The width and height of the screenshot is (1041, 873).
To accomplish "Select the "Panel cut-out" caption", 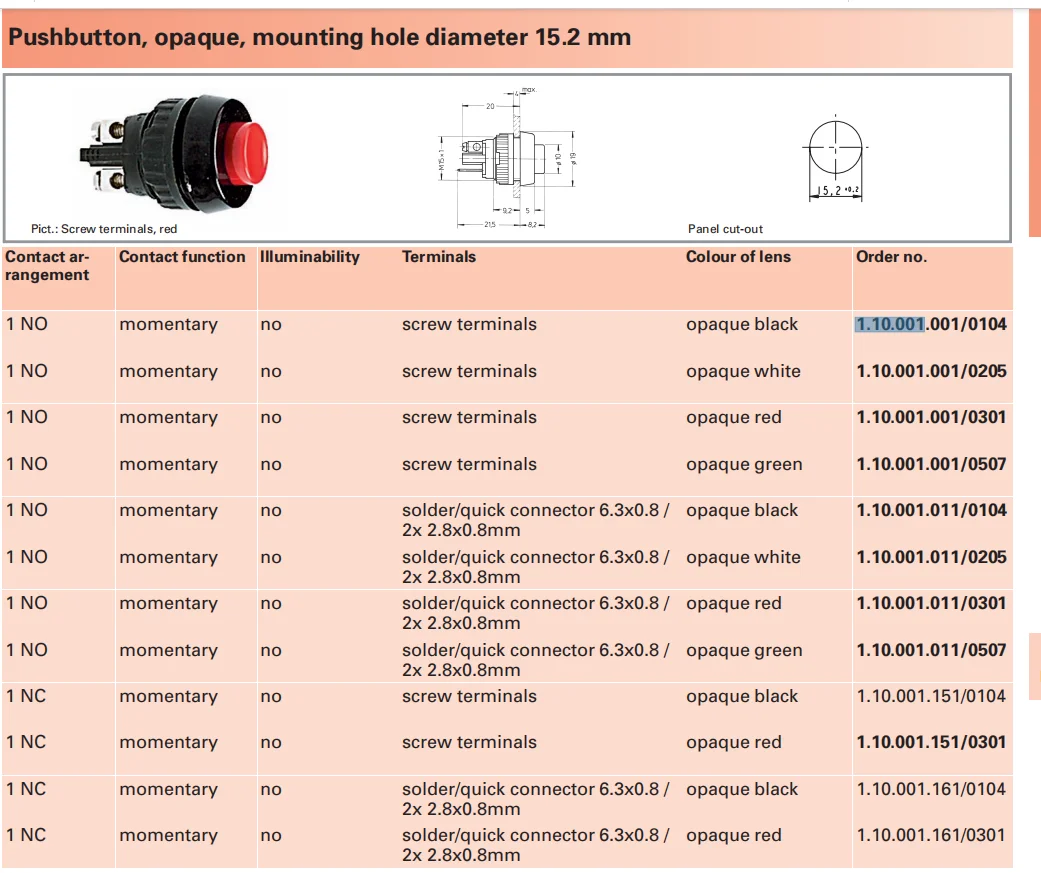I will (725, 229).
